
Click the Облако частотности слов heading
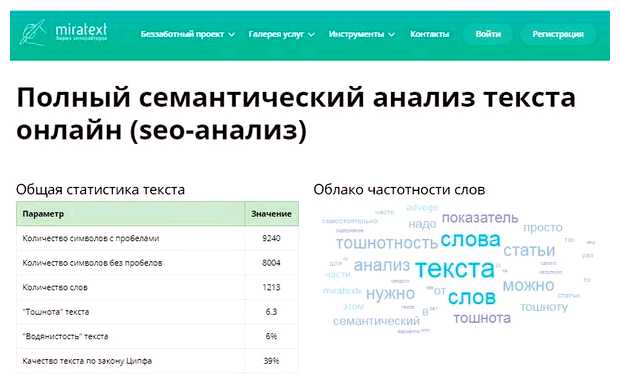[x=399, y=189]
